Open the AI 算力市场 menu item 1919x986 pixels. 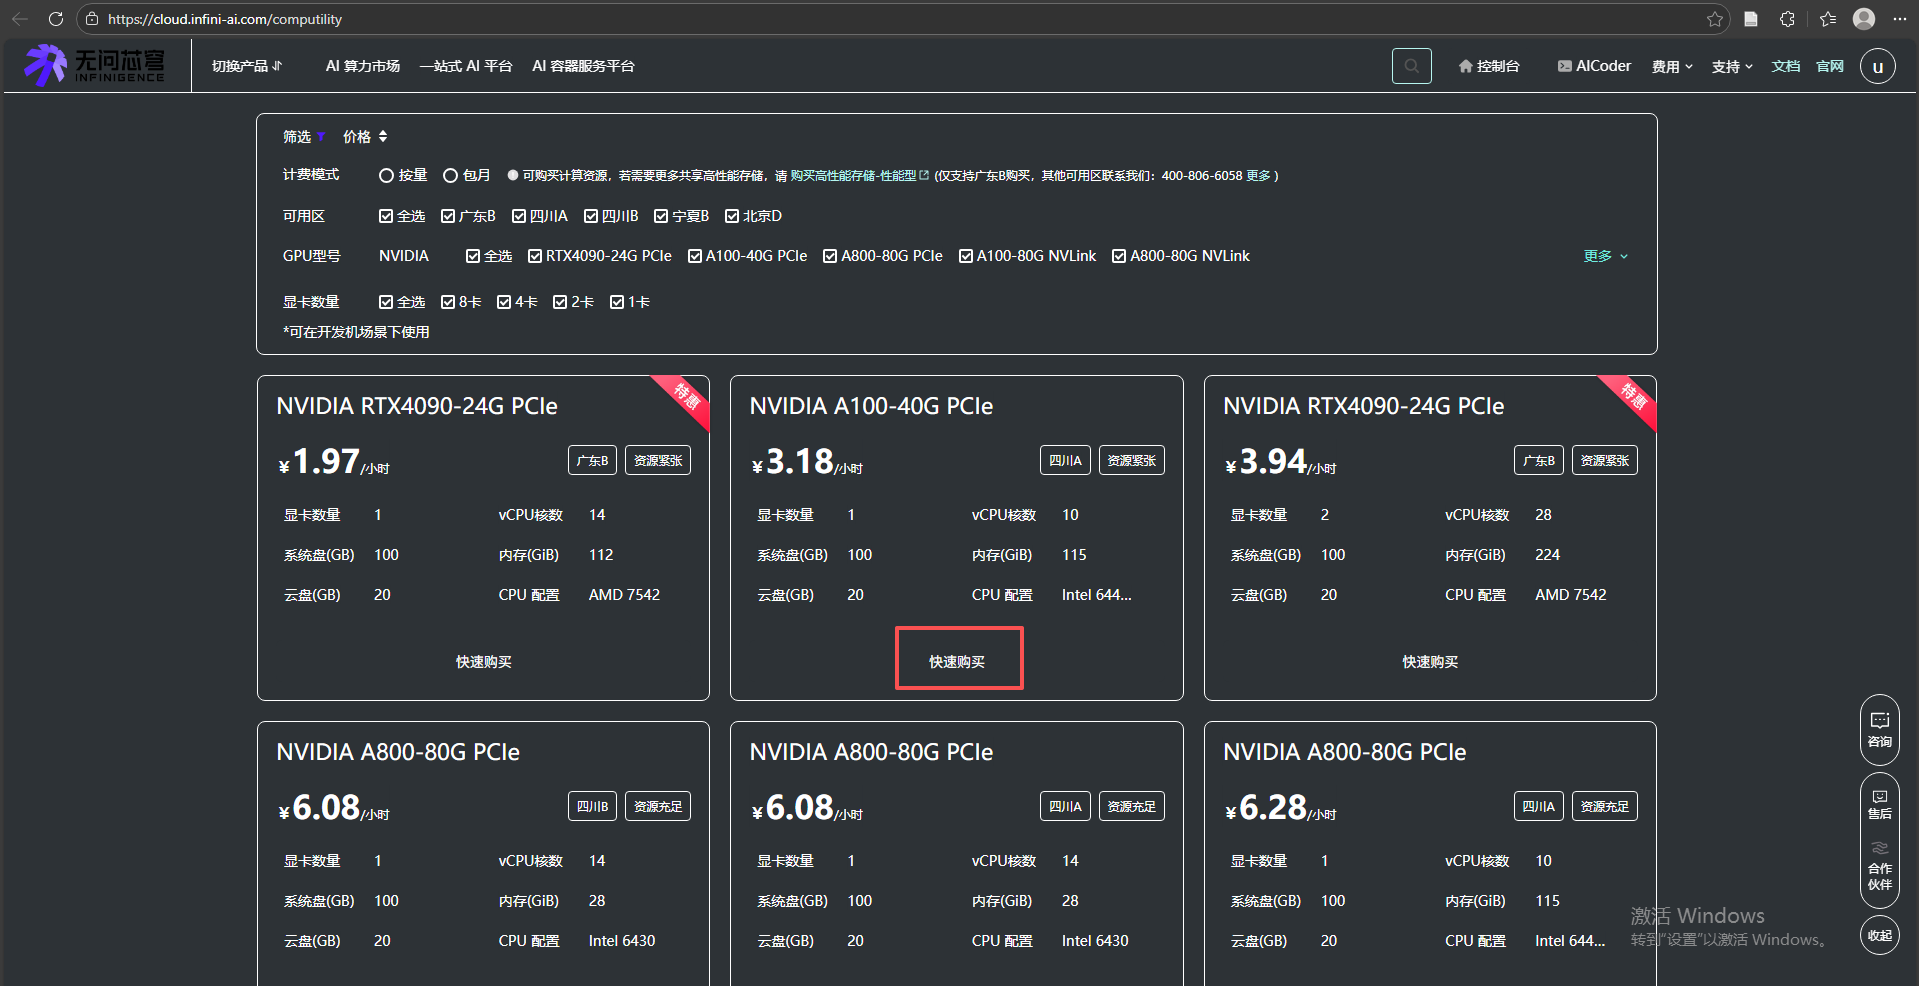tap(363, 66)
